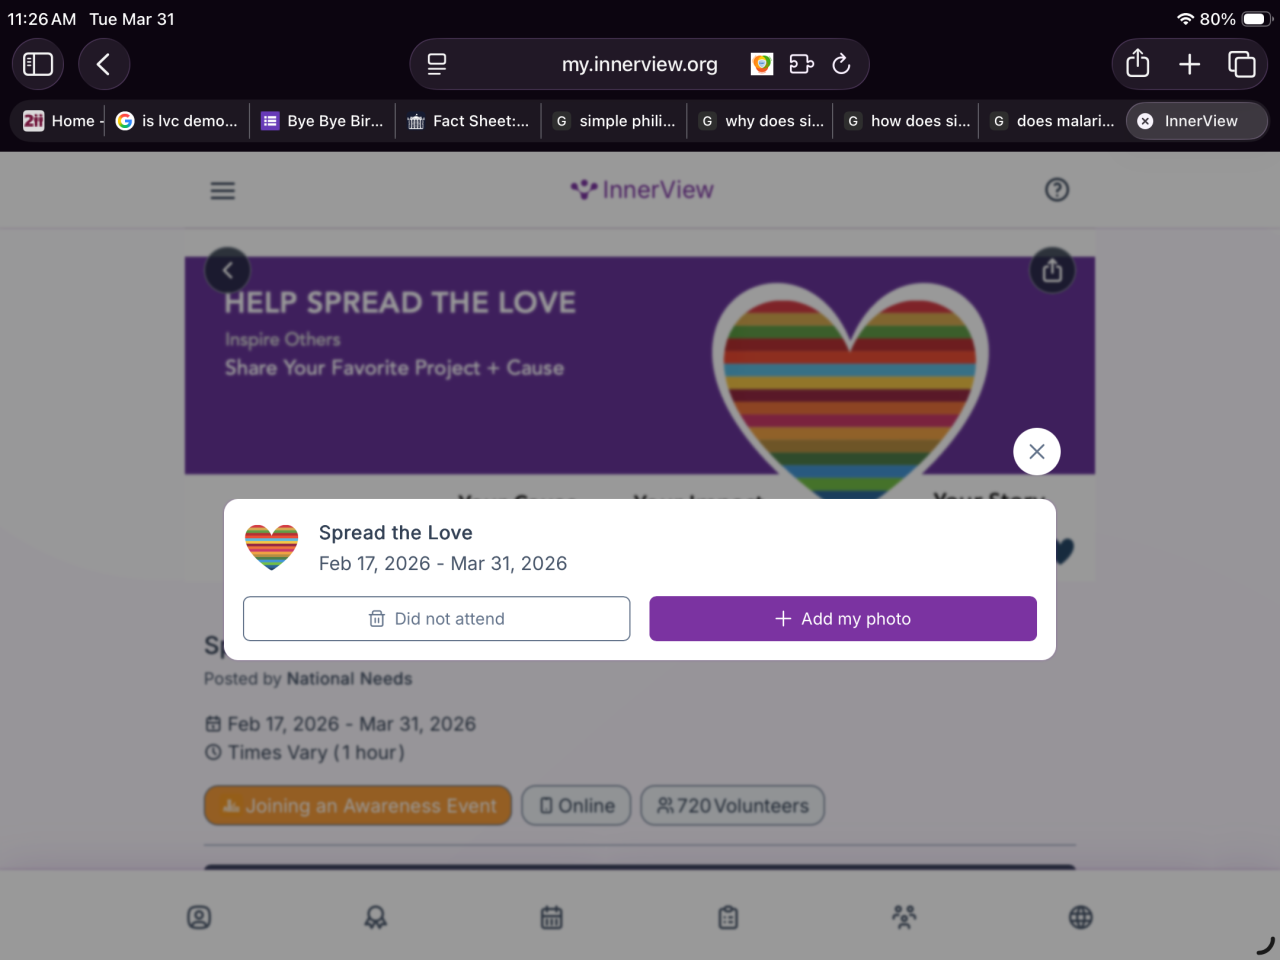The image size is (1280, 960).
Task: Open the InnerView hamburger menu
Action: 223,190
